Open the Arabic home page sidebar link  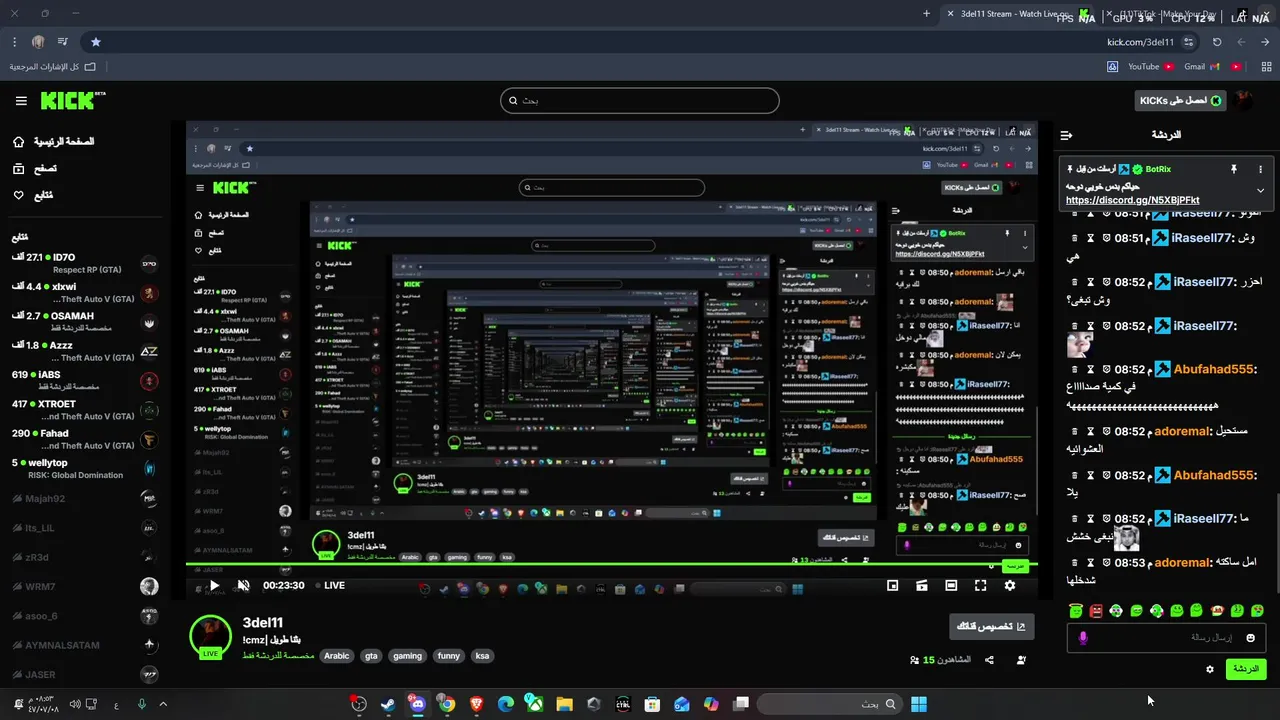(x=53, y=142)
